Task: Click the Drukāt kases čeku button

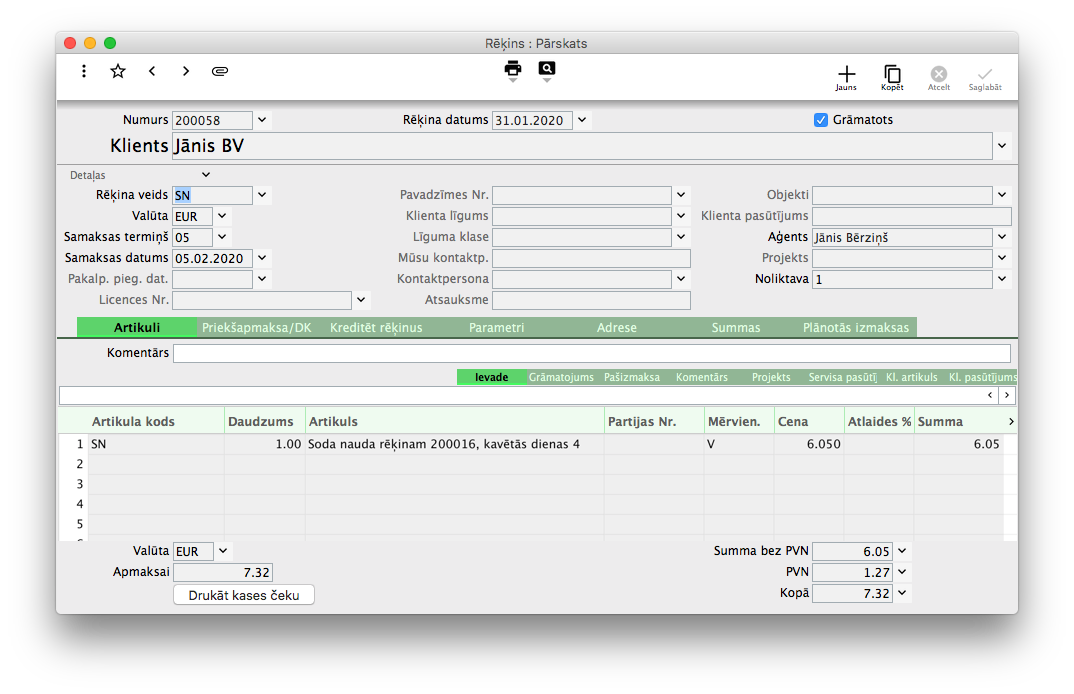Action: [x=244, y=595]
